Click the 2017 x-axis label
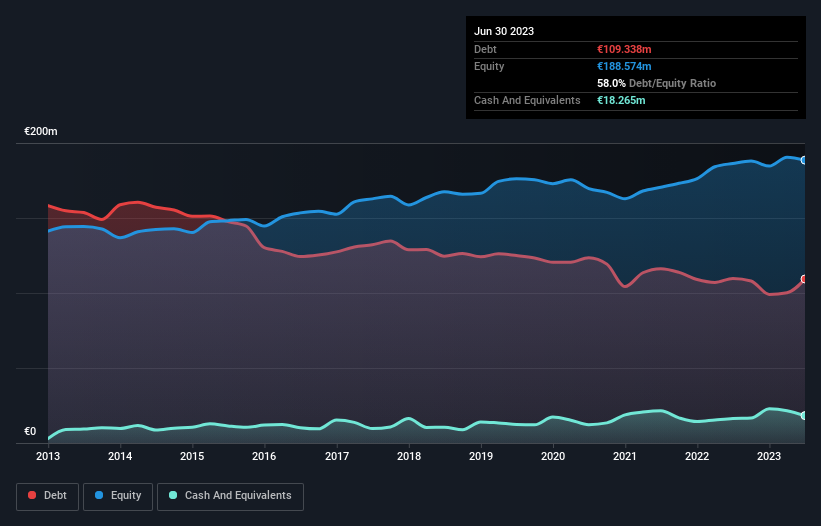The height and width of the screenshot is (526, 821). [x=337, y=456]
